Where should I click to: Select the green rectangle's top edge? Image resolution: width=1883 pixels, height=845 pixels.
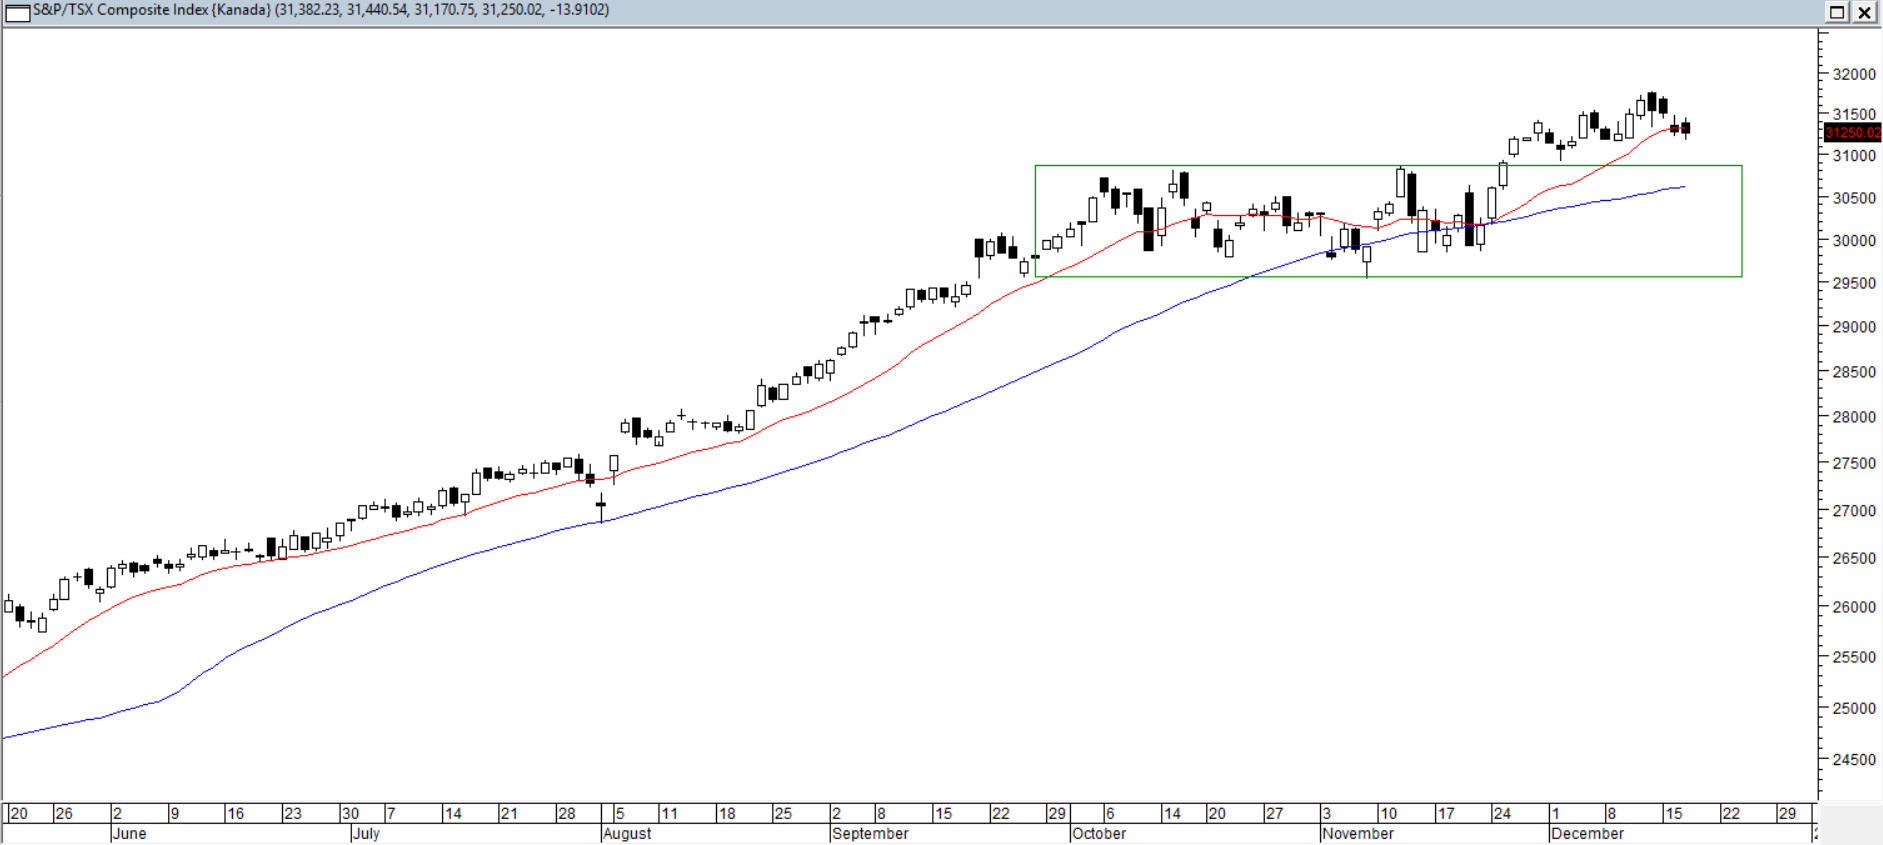(1388, 166)
